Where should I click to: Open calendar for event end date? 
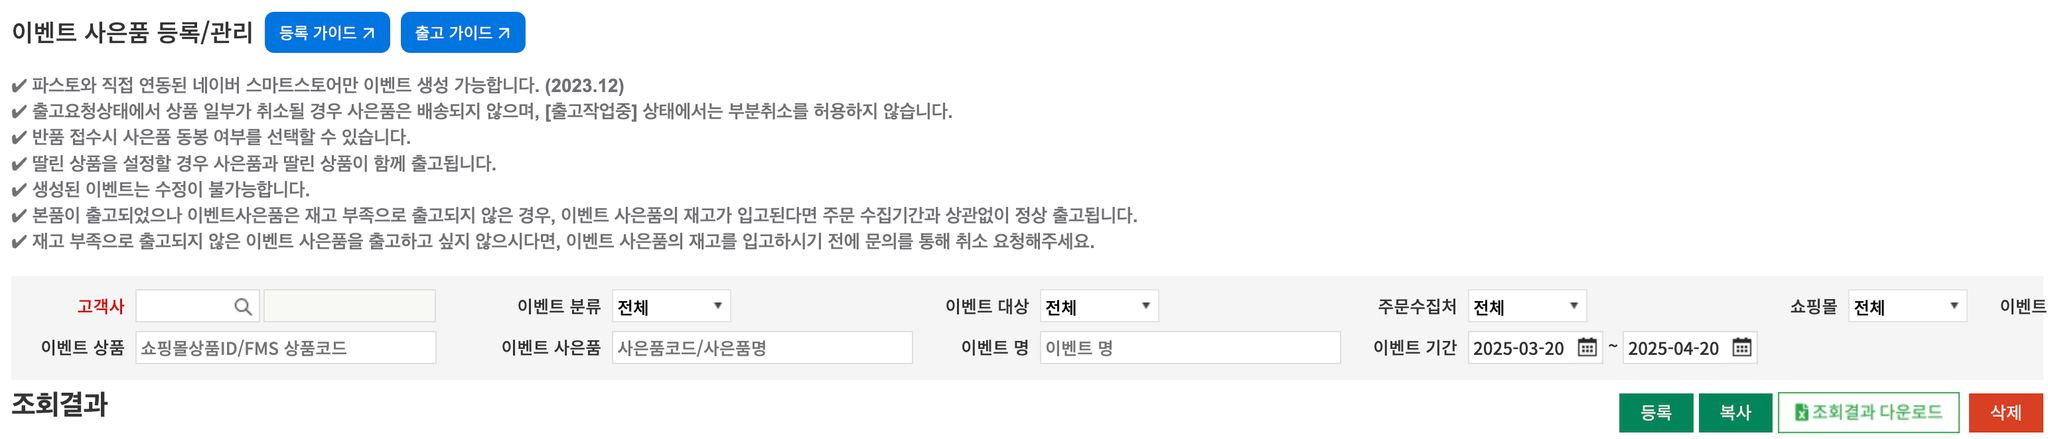pyautogui.click(x=1742, y=348)
